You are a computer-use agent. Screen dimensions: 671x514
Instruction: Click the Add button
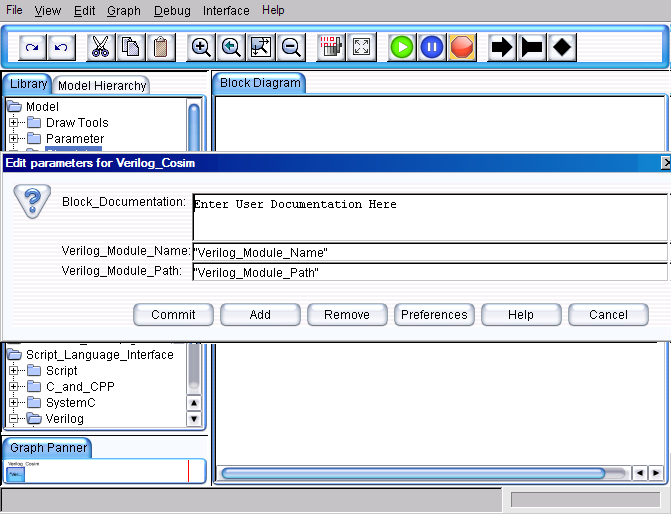[260, 315]
